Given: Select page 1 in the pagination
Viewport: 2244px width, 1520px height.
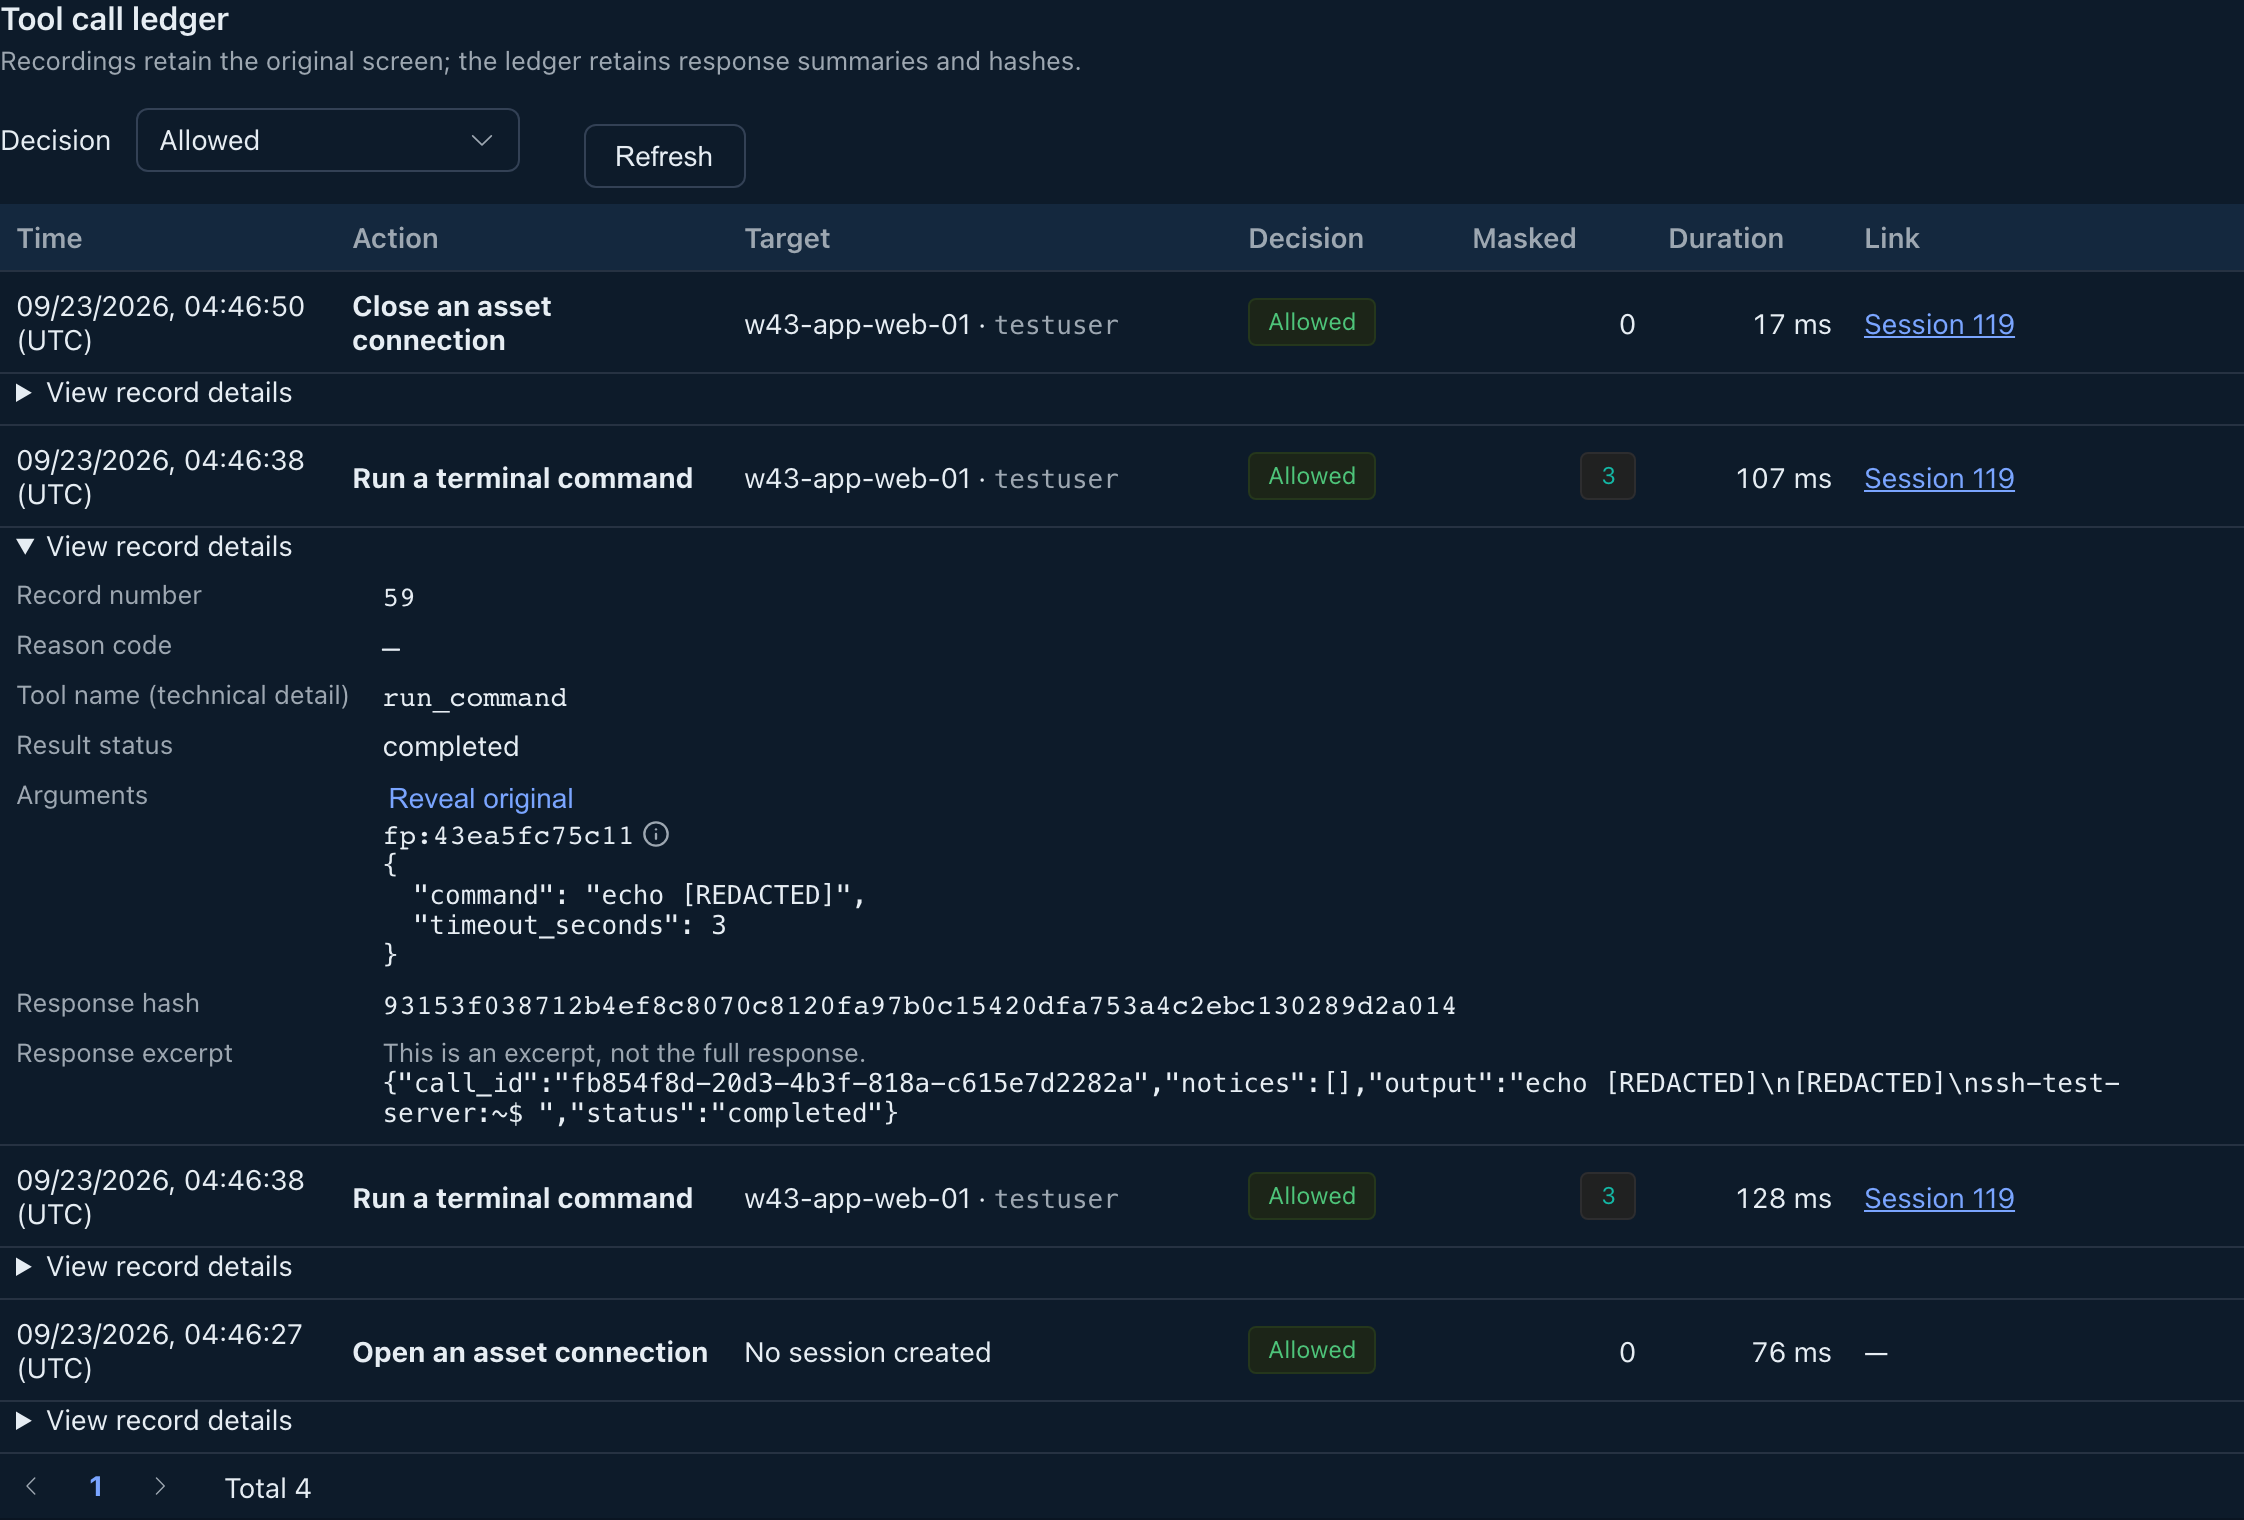Looking at the screenshot, I should tap(96, 1486).
